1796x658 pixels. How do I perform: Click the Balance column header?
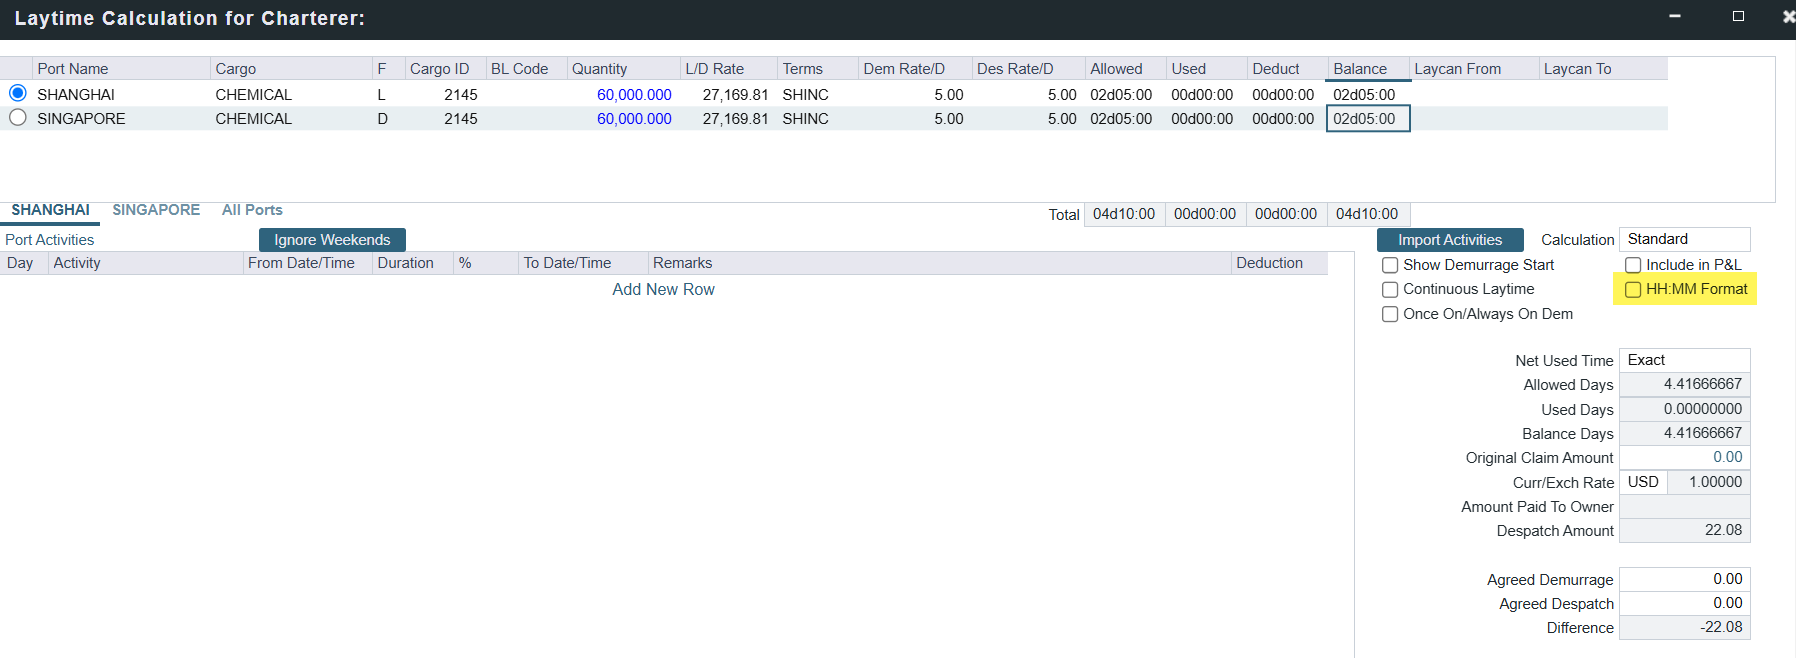coord(1360,69)
